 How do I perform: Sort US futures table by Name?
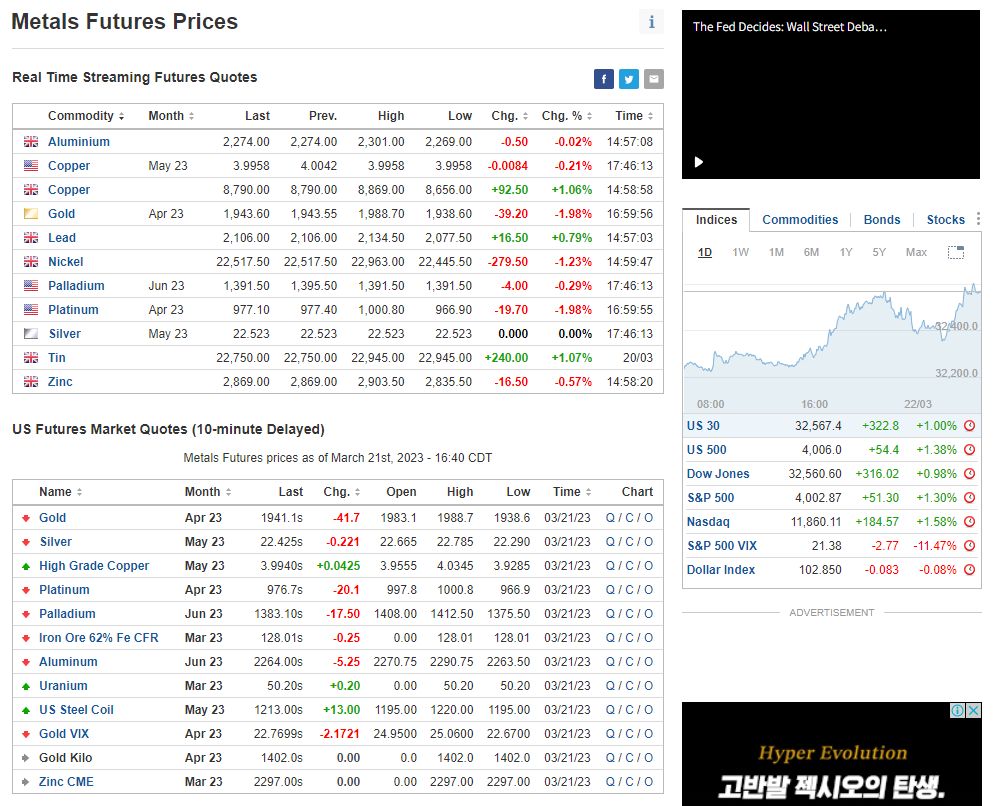[x=60, y=492]
